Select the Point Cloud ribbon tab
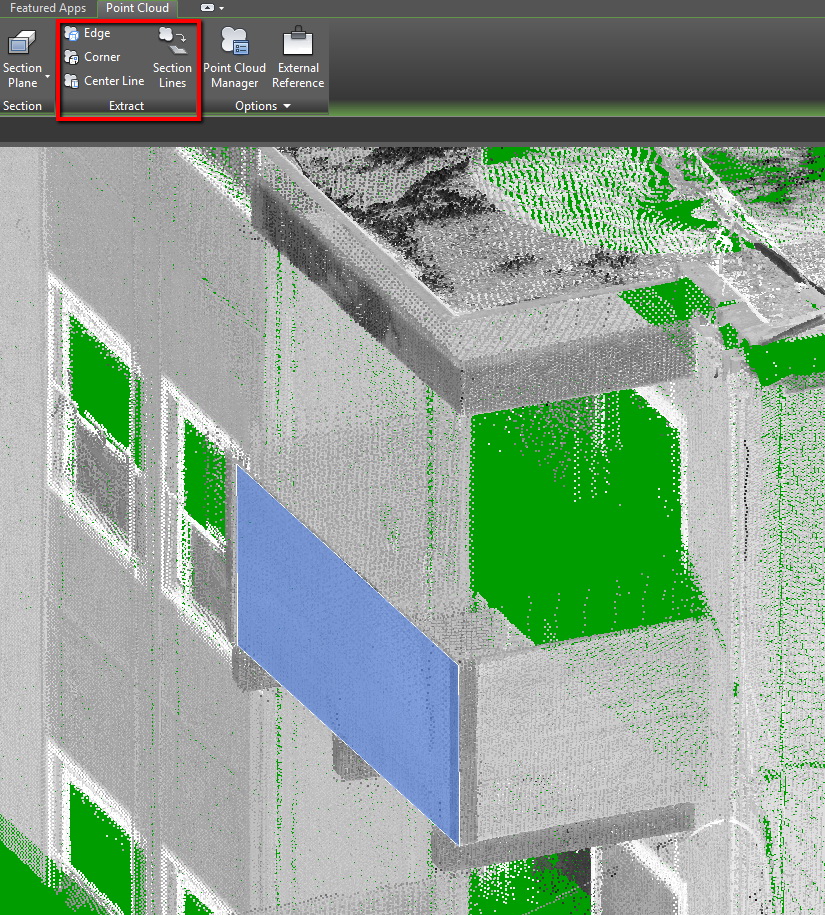 coord(137,8)
